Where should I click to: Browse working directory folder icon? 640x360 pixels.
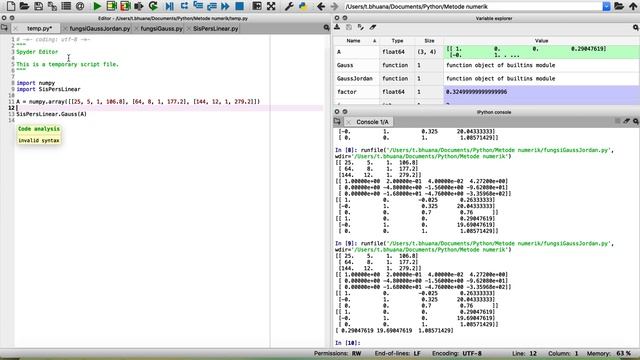click(x=619, y=6)
